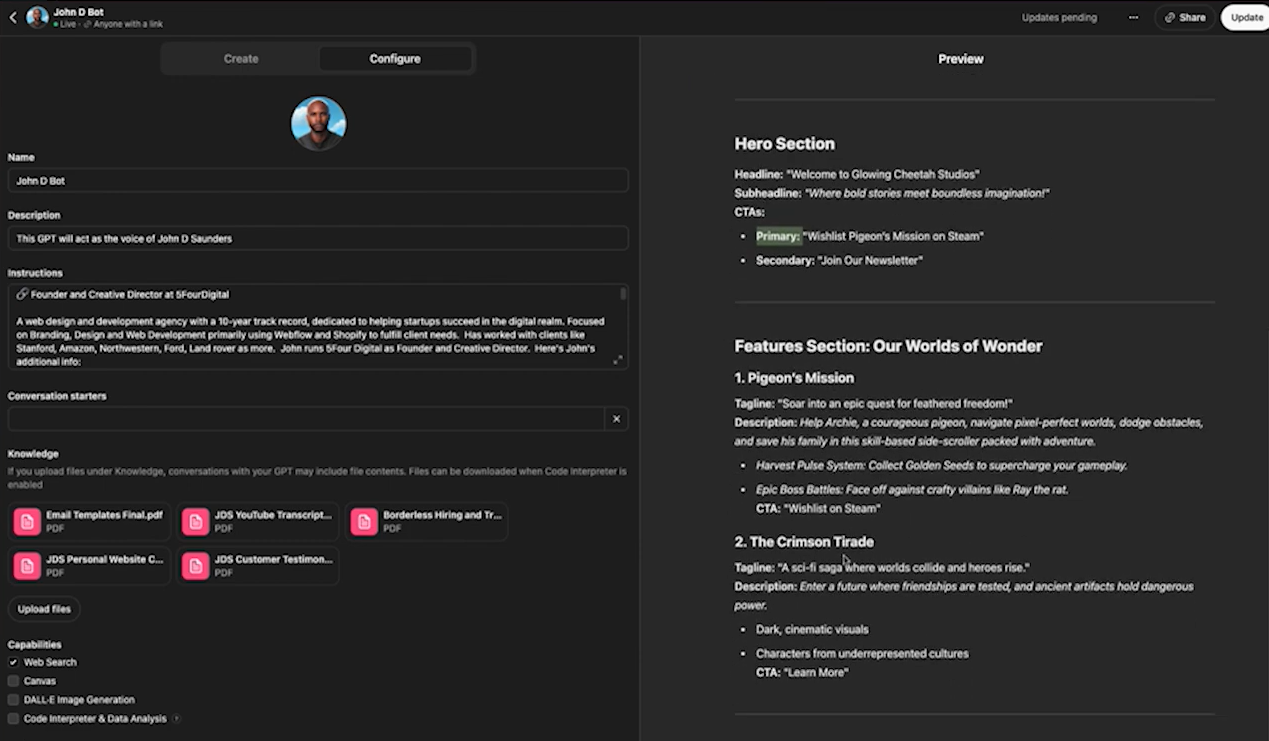Open Email Templates Final.pdf file

point(90,521)
